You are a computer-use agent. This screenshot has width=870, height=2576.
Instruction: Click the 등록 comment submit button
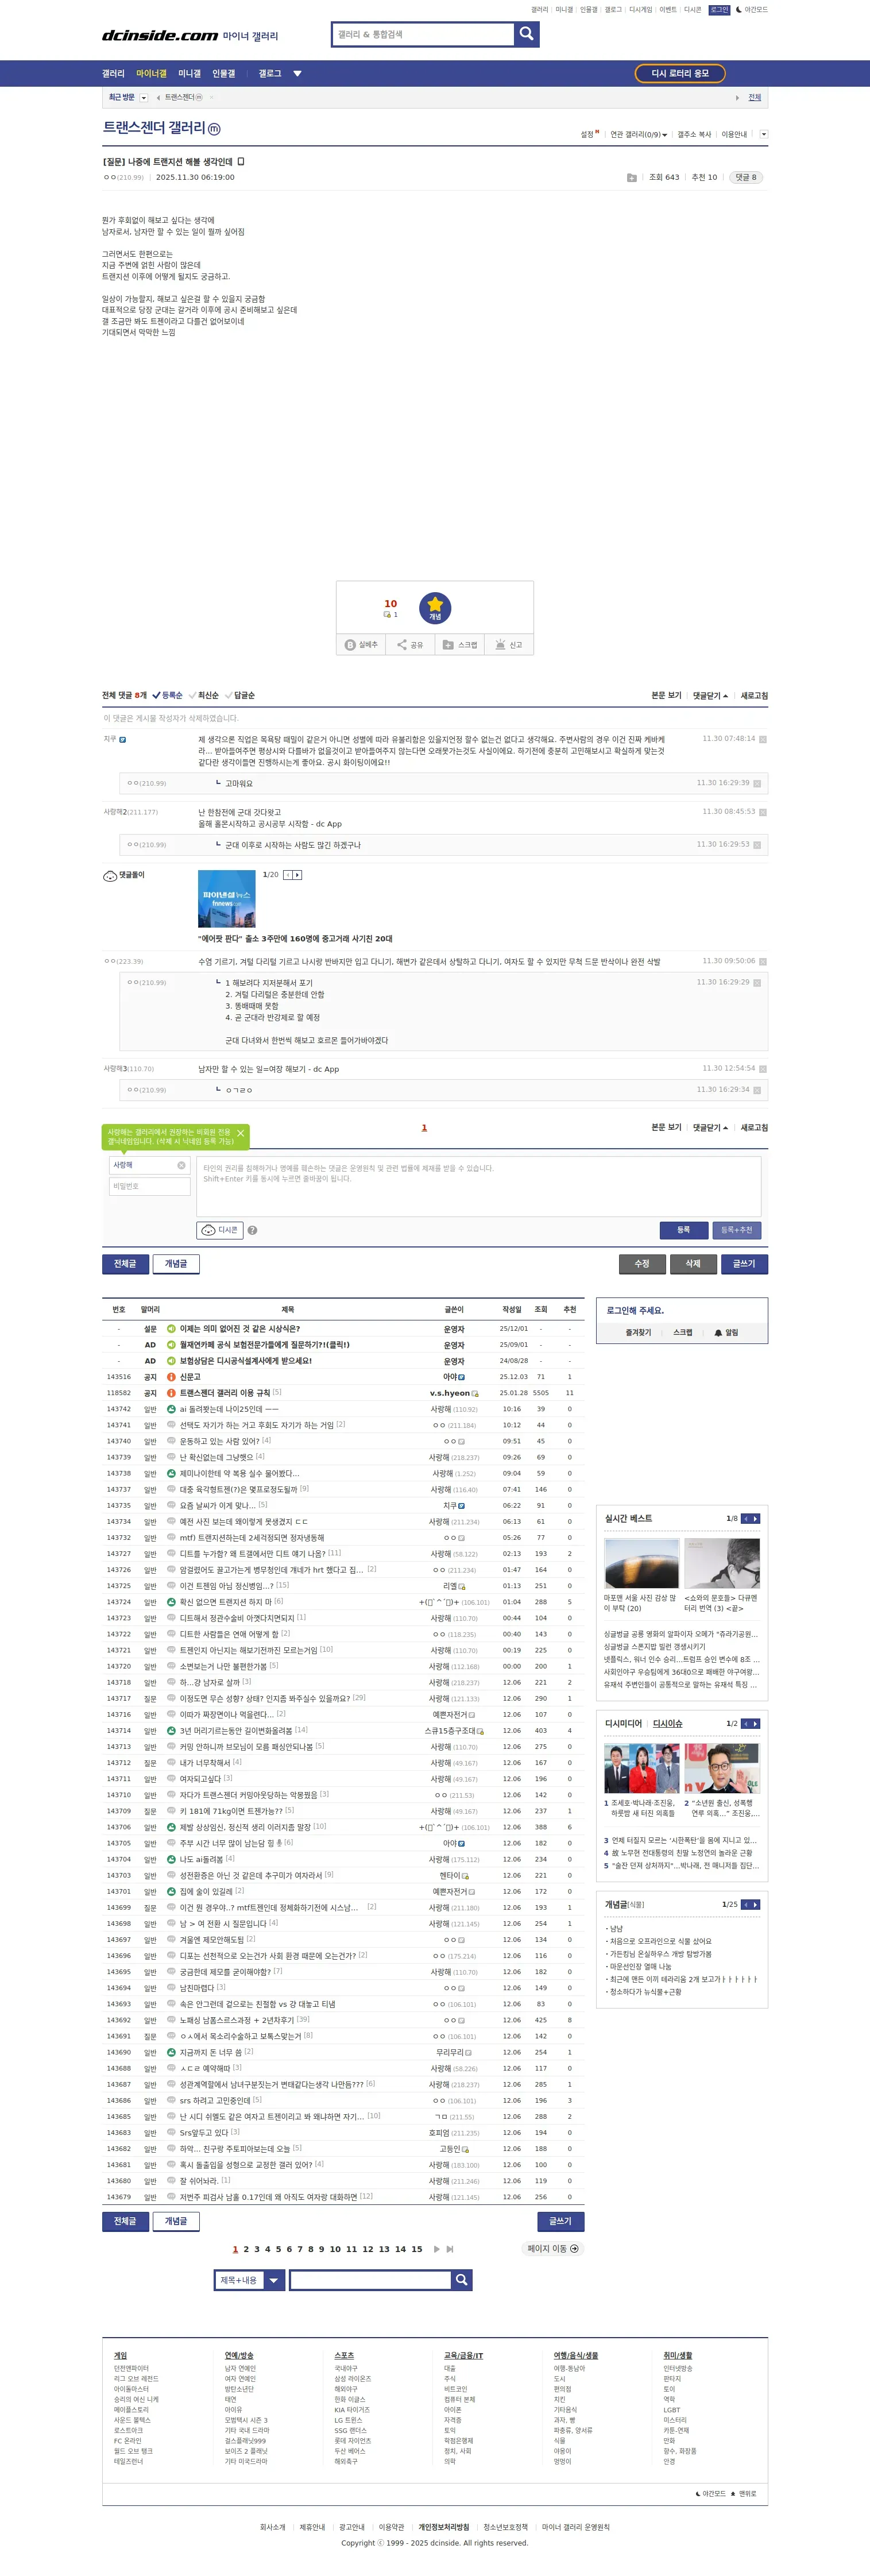pyautogui.click(x=684, y=1230)
